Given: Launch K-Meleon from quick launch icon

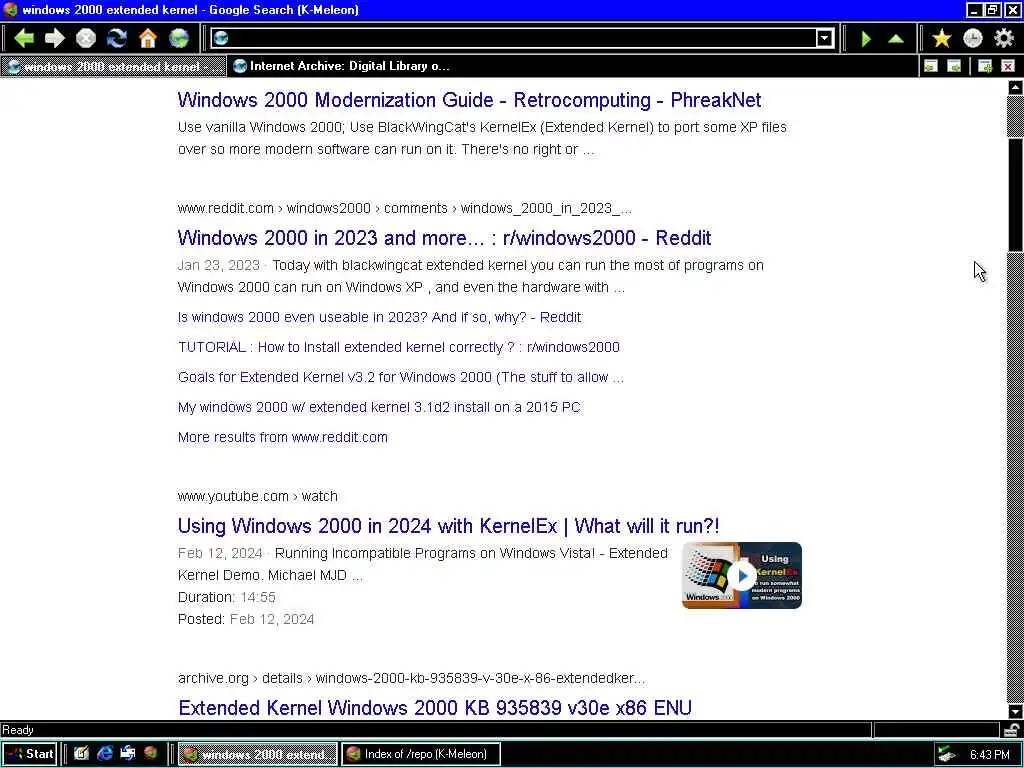Looking at the screenshot, I should pos(151,754).
